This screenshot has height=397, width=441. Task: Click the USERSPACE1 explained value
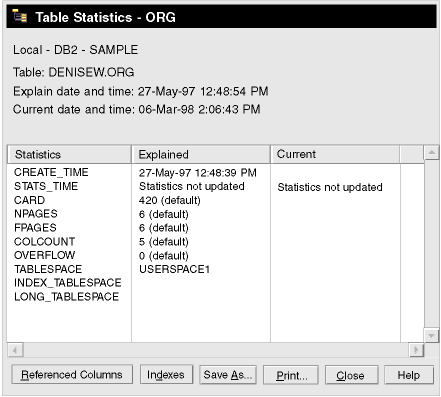pos(174,269)
